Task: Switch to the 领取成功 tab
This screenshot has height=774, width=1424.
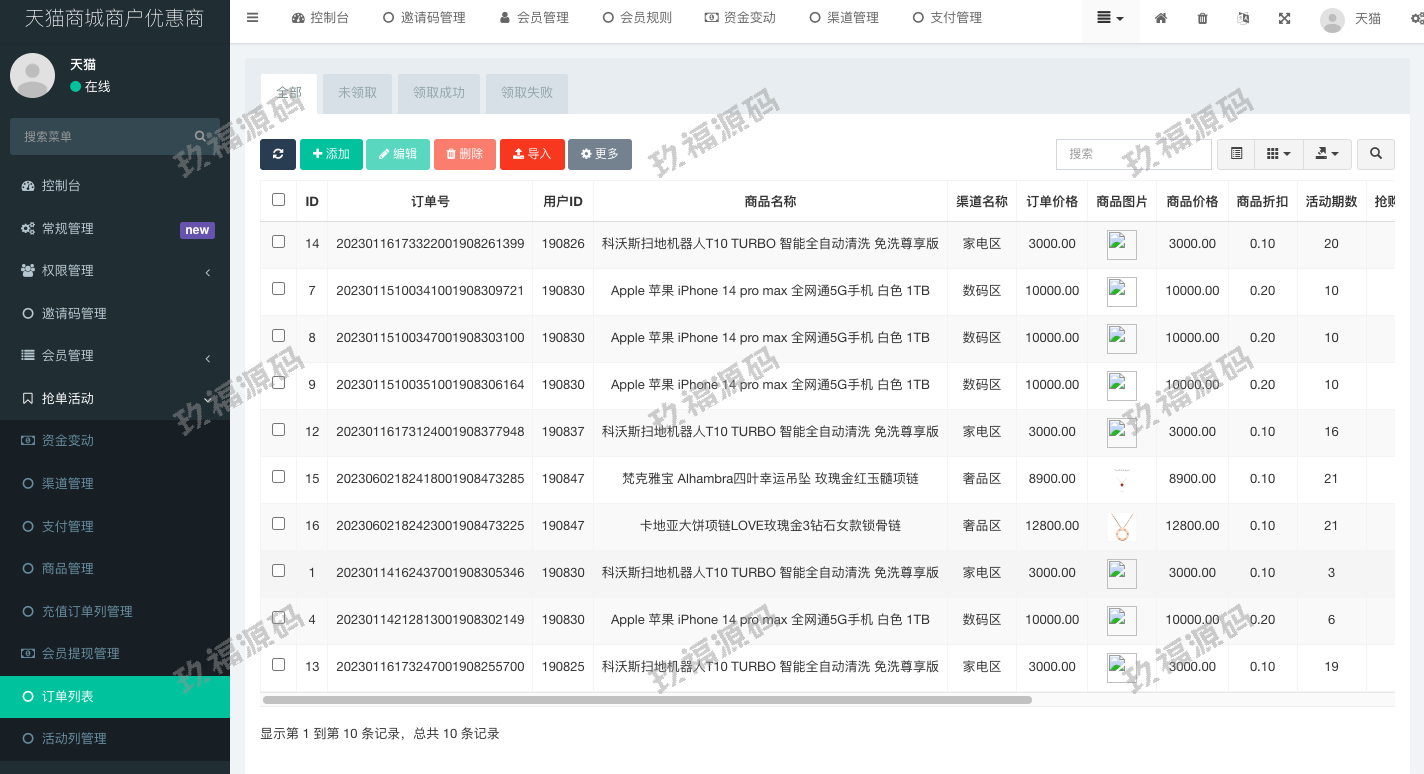Action: pos(439,93)
